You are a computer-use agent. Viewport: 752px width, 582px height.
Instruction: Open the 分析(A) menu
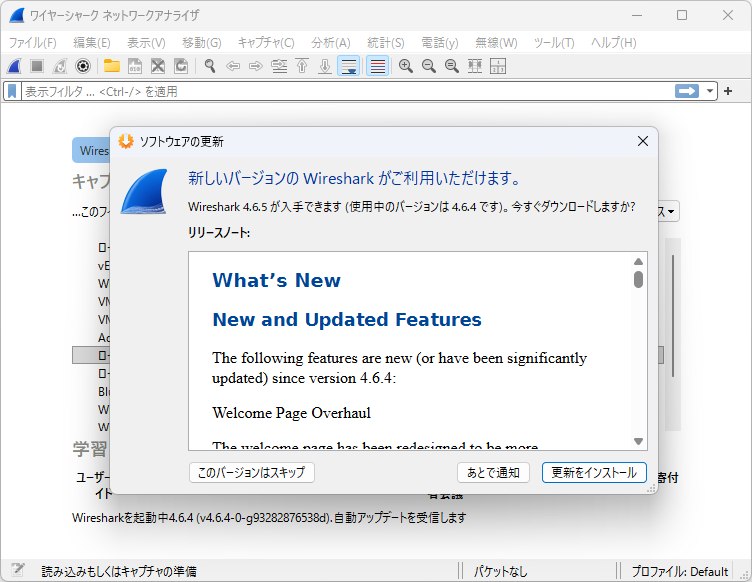[330, 43]
